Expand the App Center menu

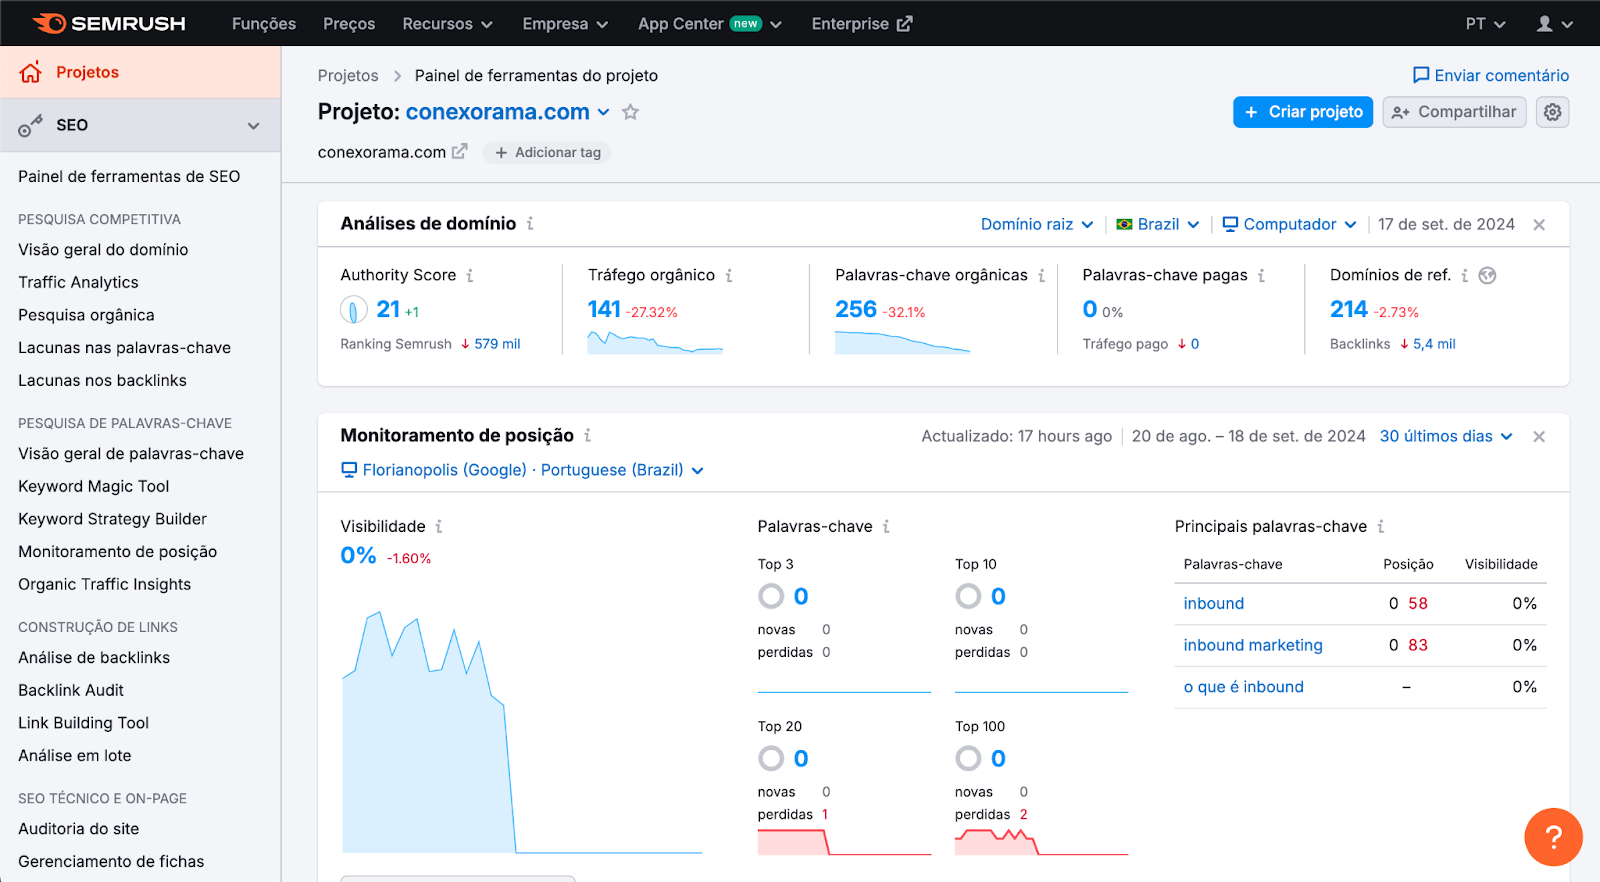point(710,24)
